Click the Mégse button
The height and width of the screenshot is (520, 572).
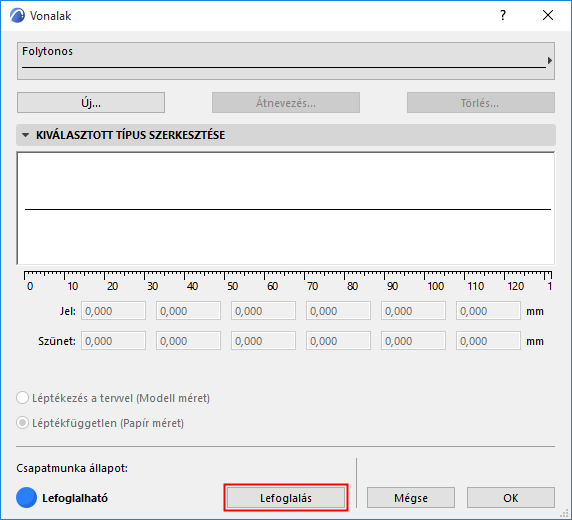(x=411, y=498)
